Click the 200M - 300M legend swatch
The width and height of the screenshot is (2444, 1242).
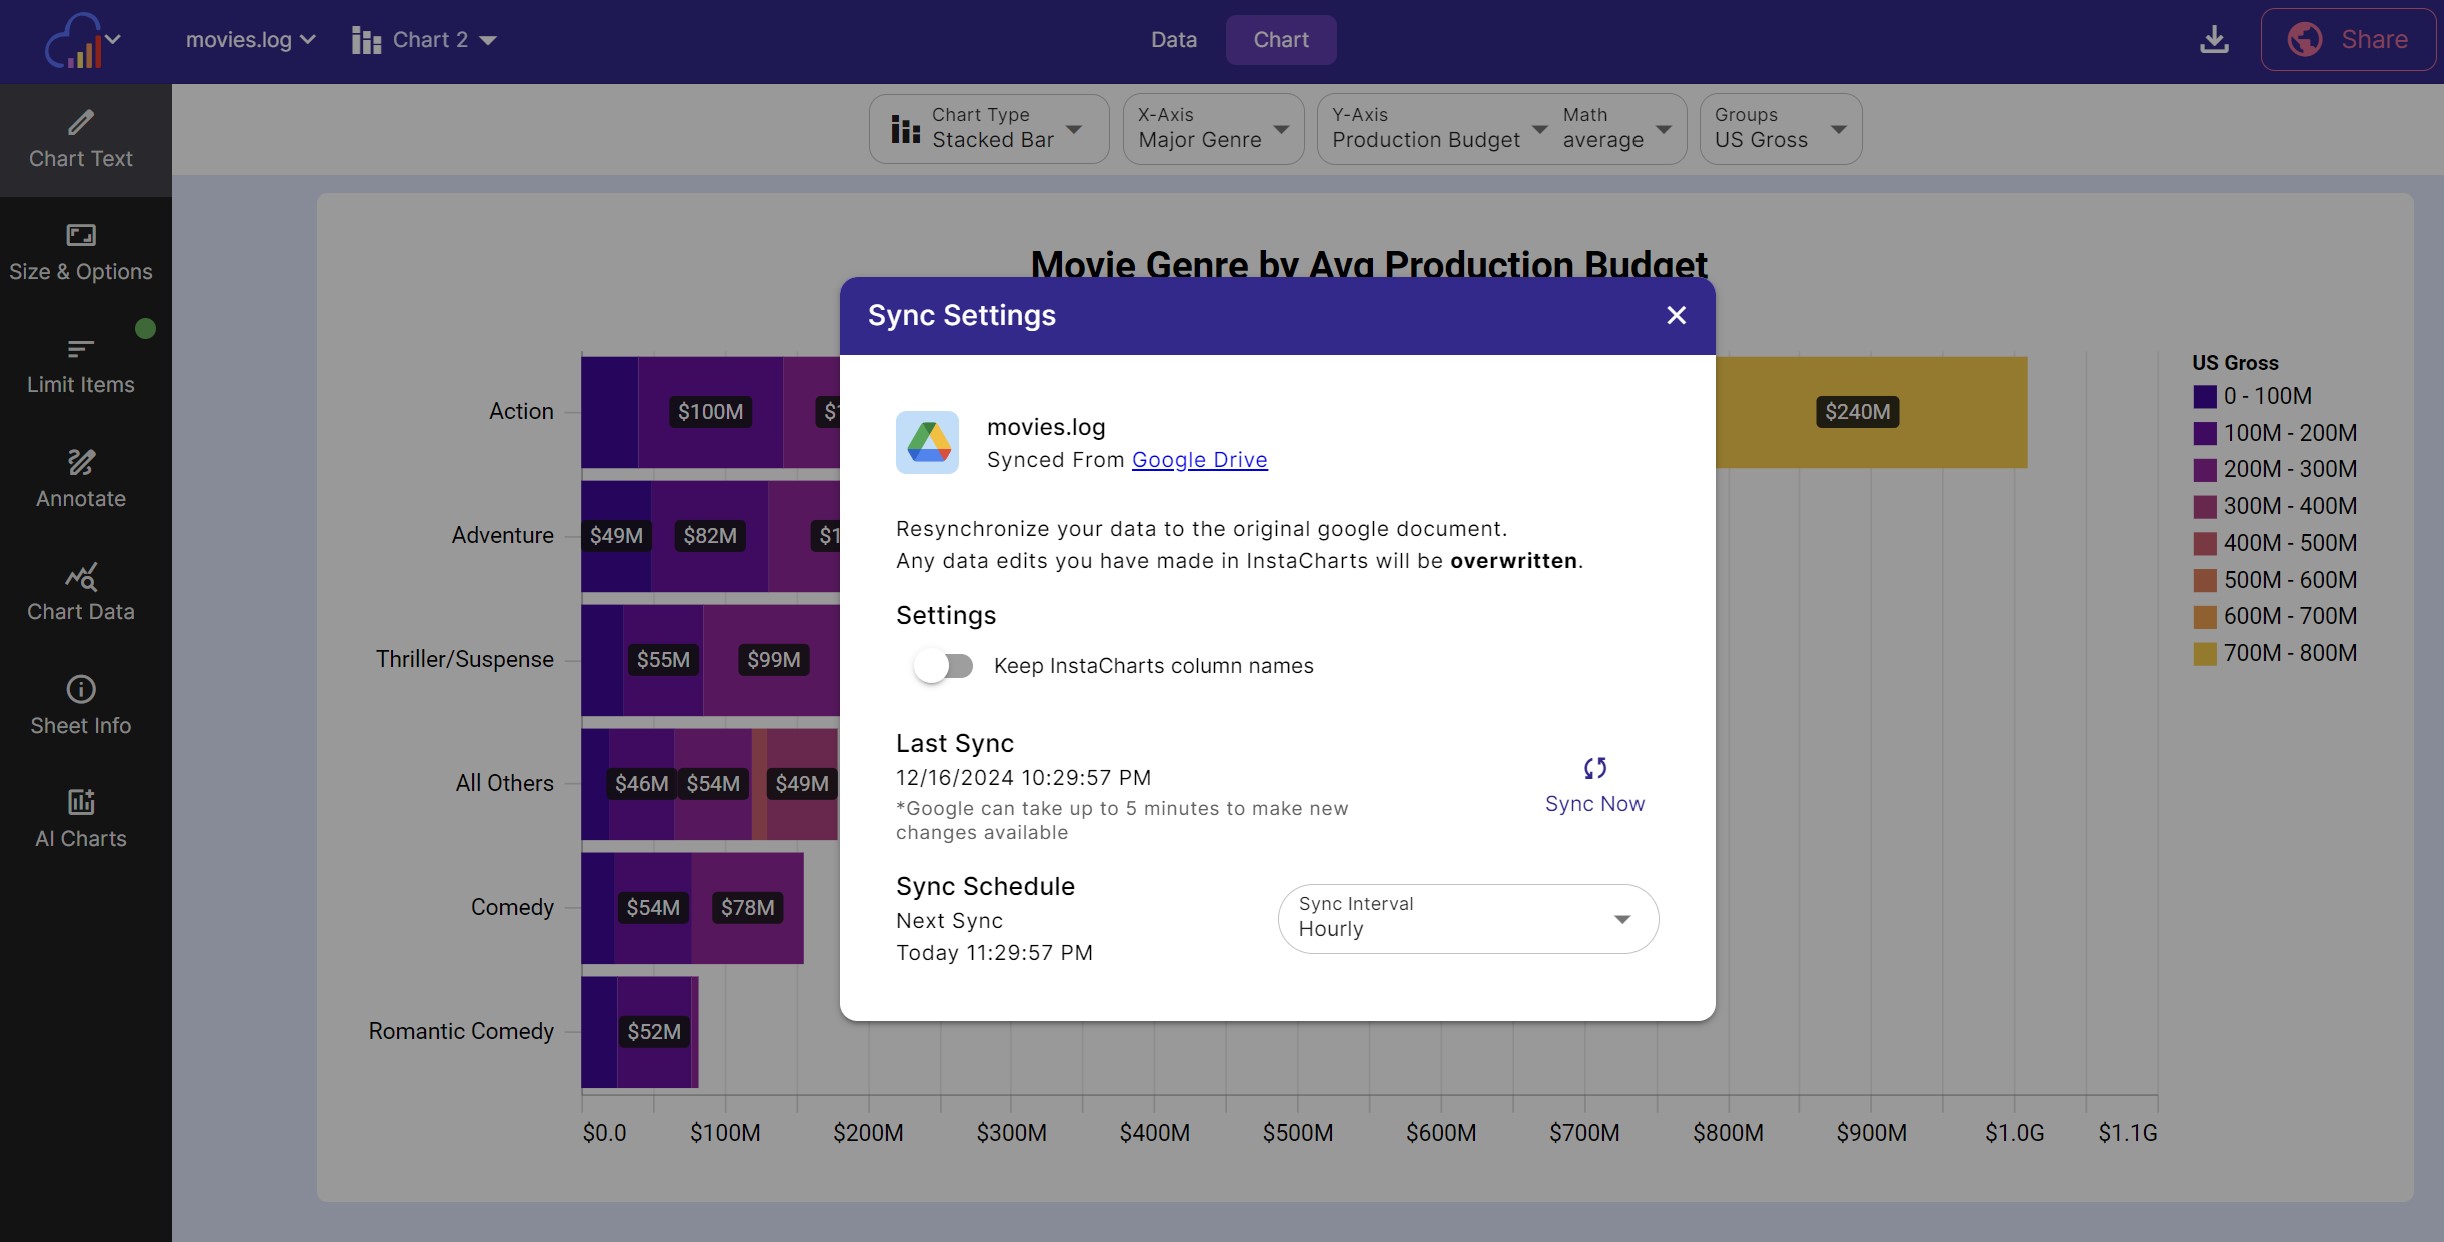pyautogui.click(x=2205, y=470)
